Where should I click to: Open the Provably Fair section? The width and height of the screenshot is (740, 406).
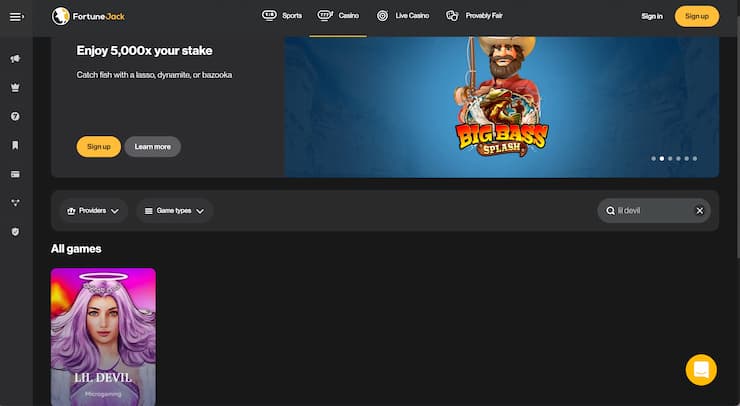pyautogui.click(x=474, y=16)
